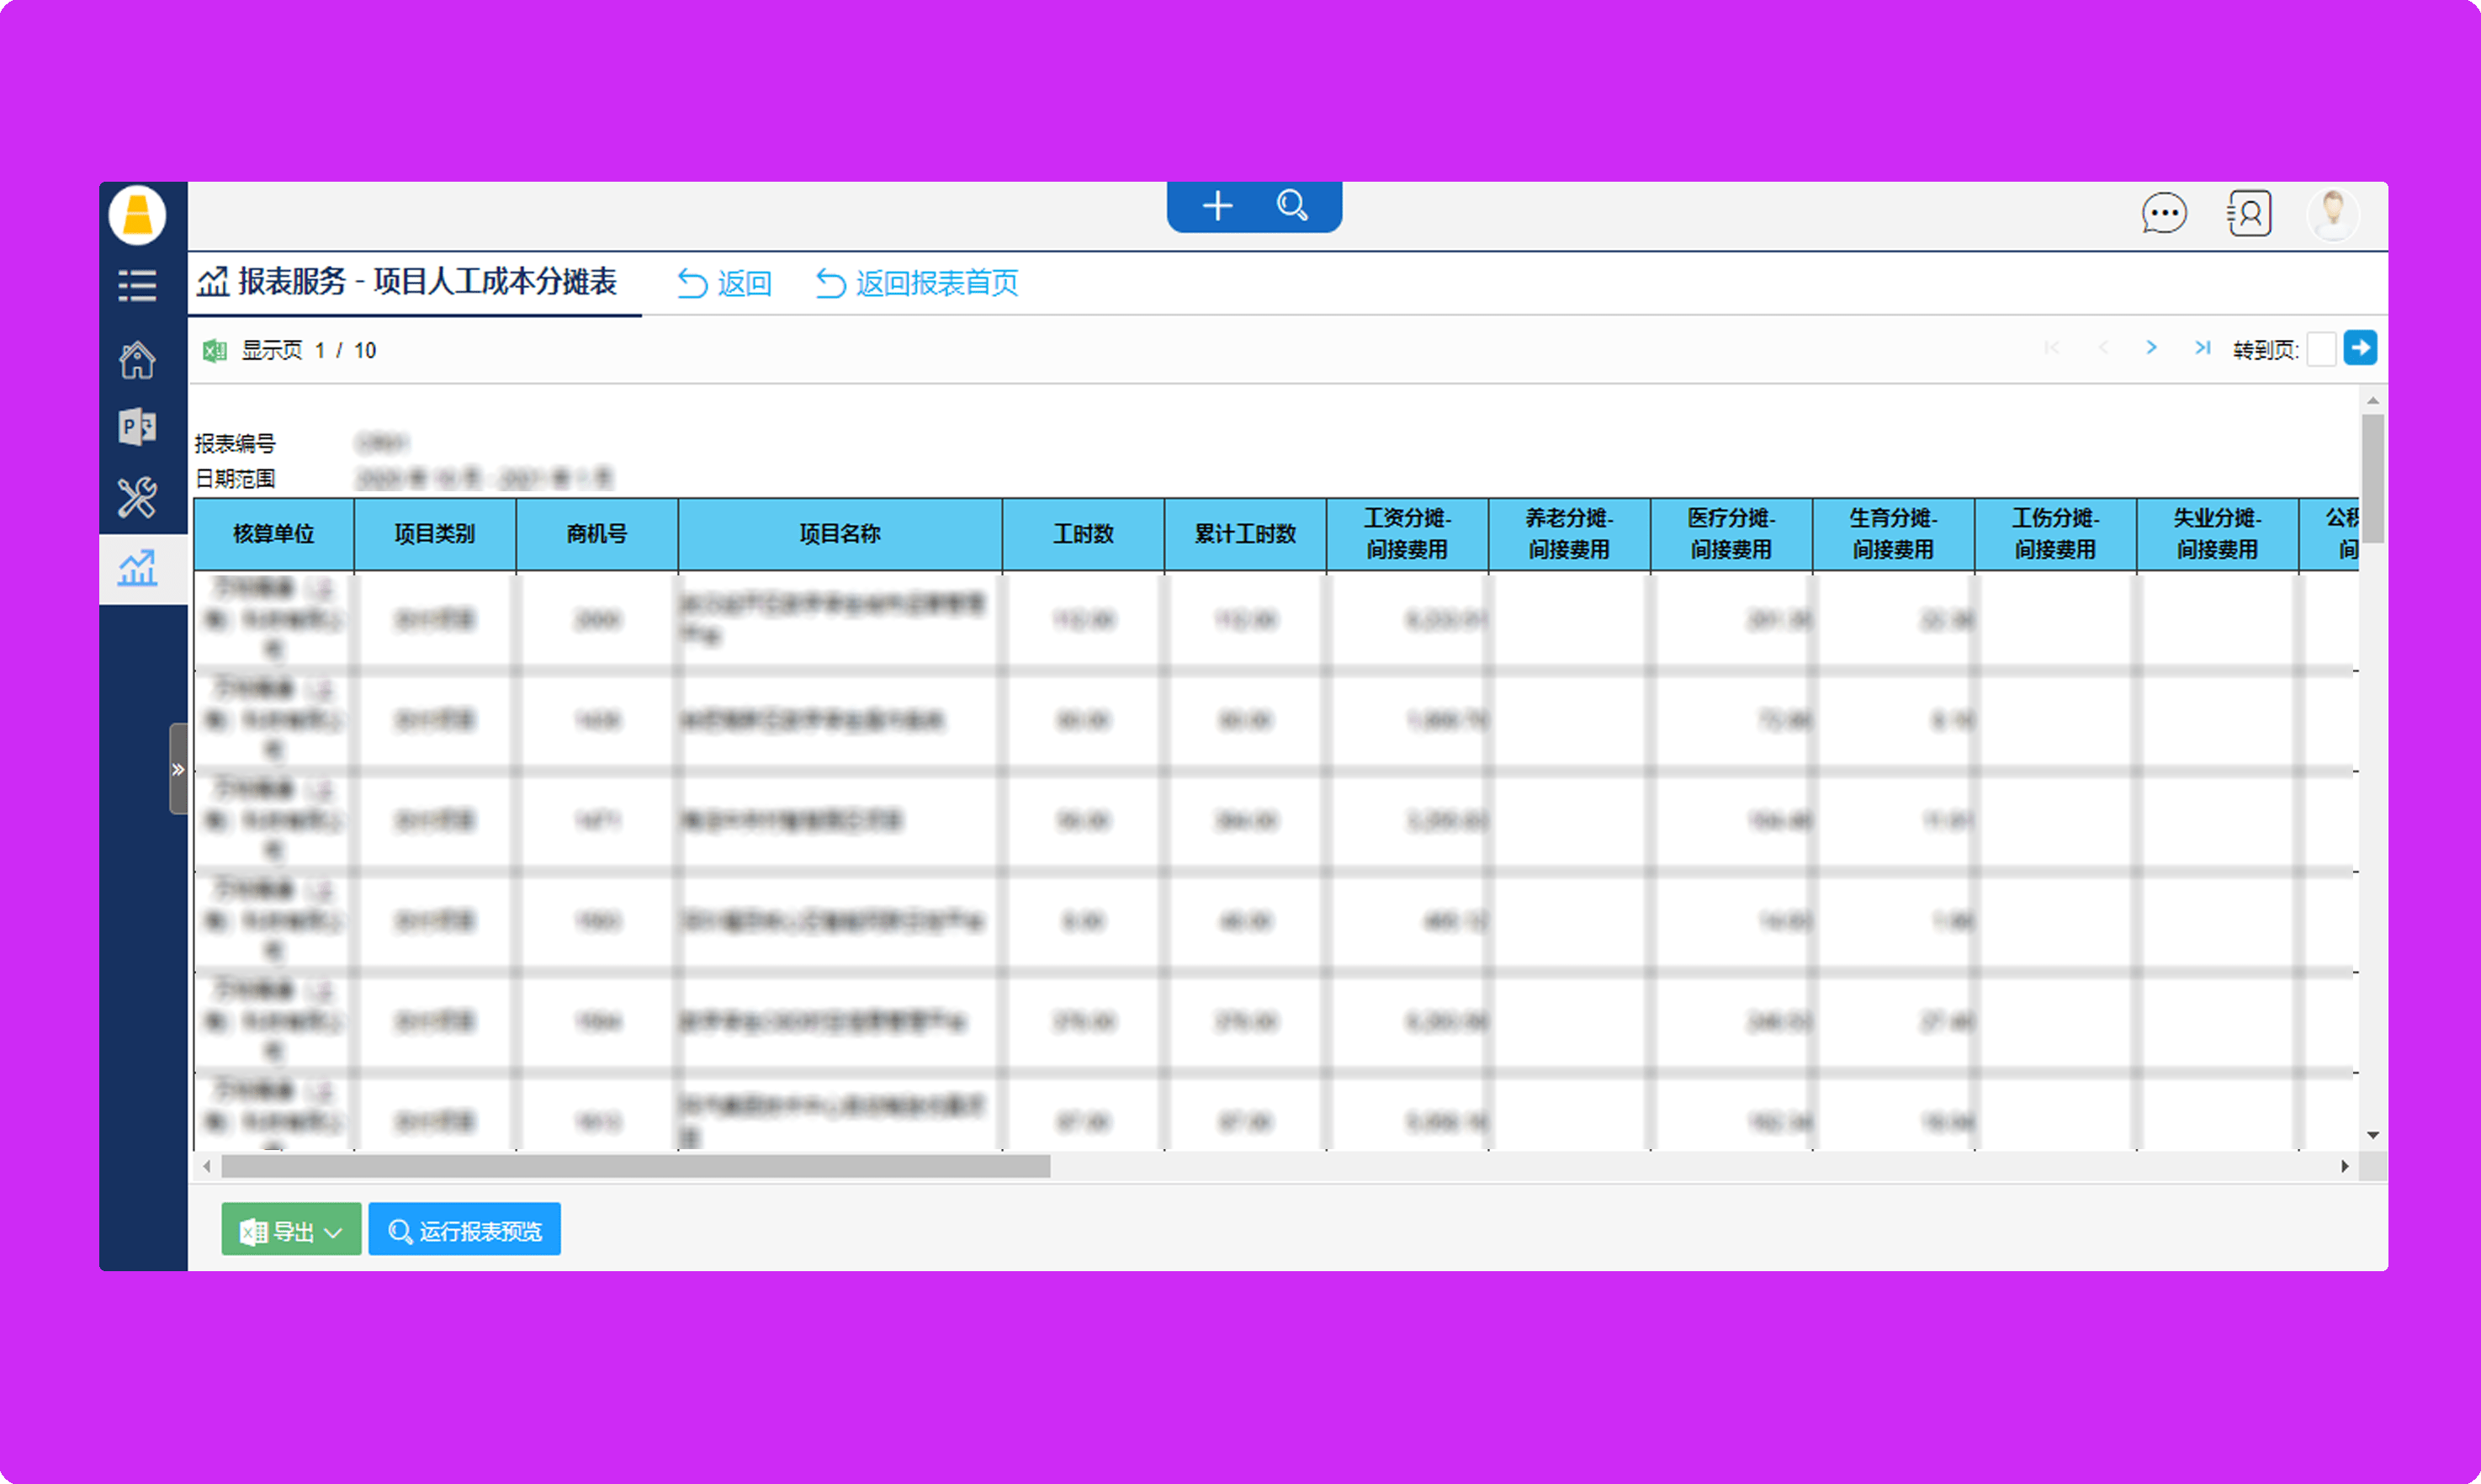Click the search magnifier in top bar
The image size is (2481, 1484).
point(1292,206)
